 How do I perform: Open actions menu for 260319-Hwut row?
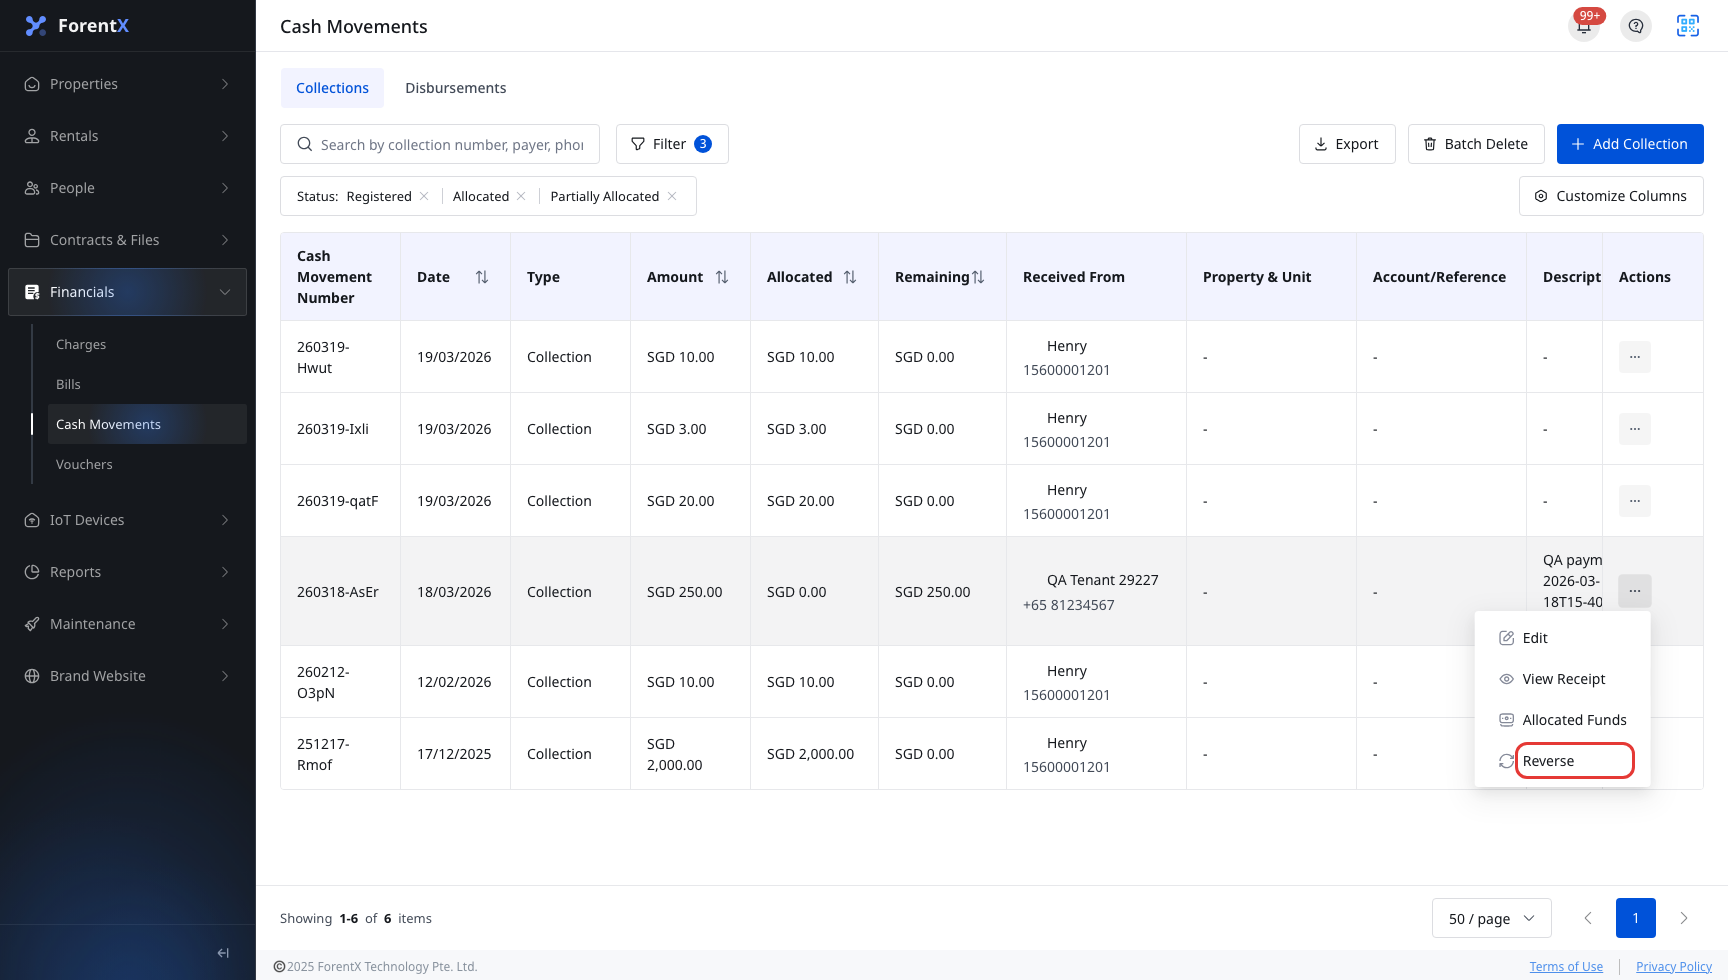pos(1635,357)
